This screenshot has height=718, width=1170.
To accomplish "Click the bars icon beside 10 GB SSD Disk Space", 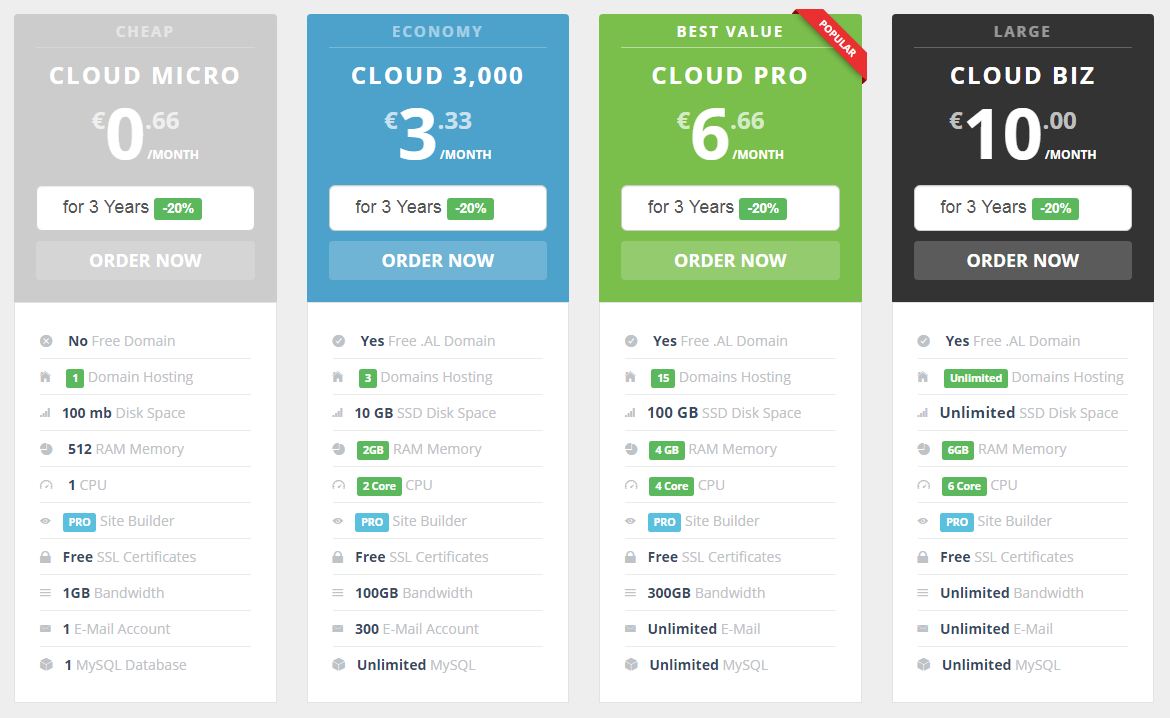I will click(338, 413).
